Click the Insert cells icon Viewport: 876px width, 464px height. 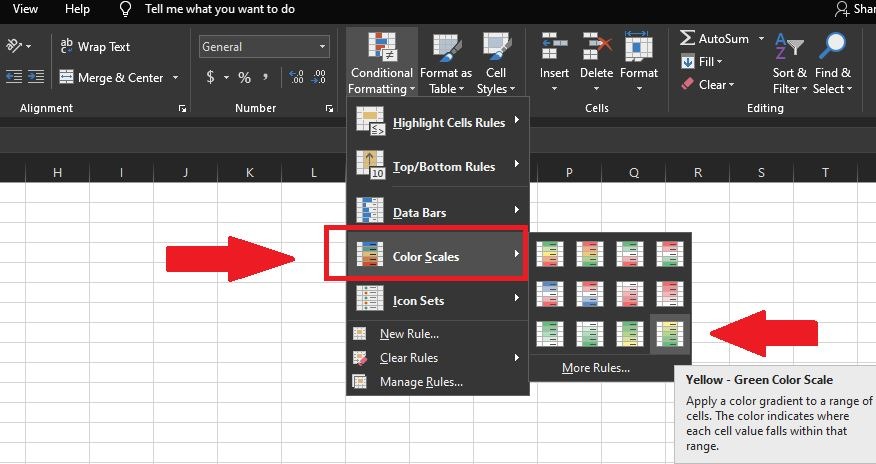tap(554, 47)
